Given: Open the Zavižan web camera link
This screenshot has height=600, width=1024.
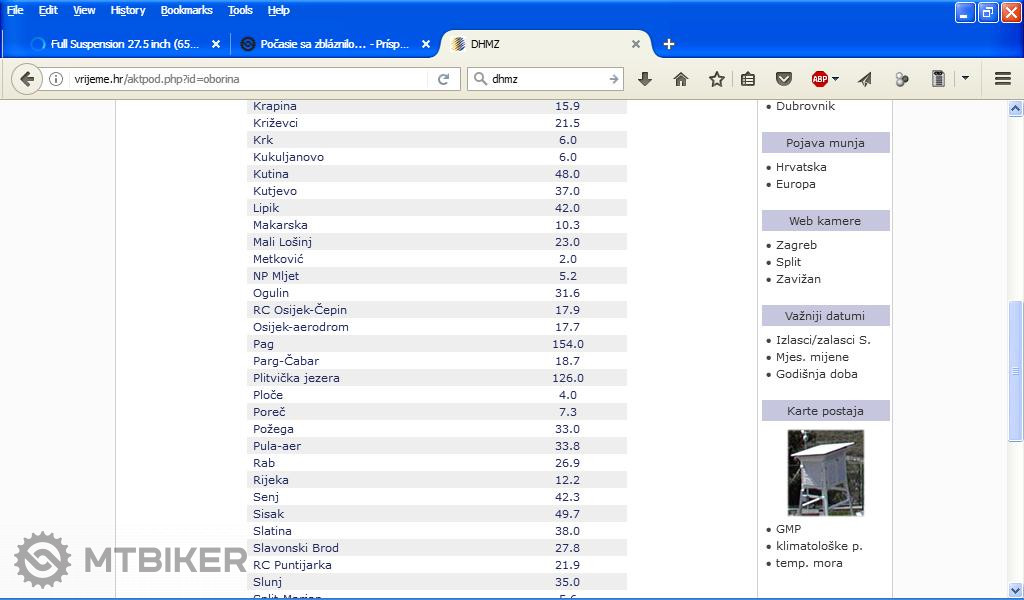Looking at the screenshot, I should tap(798, 279).
